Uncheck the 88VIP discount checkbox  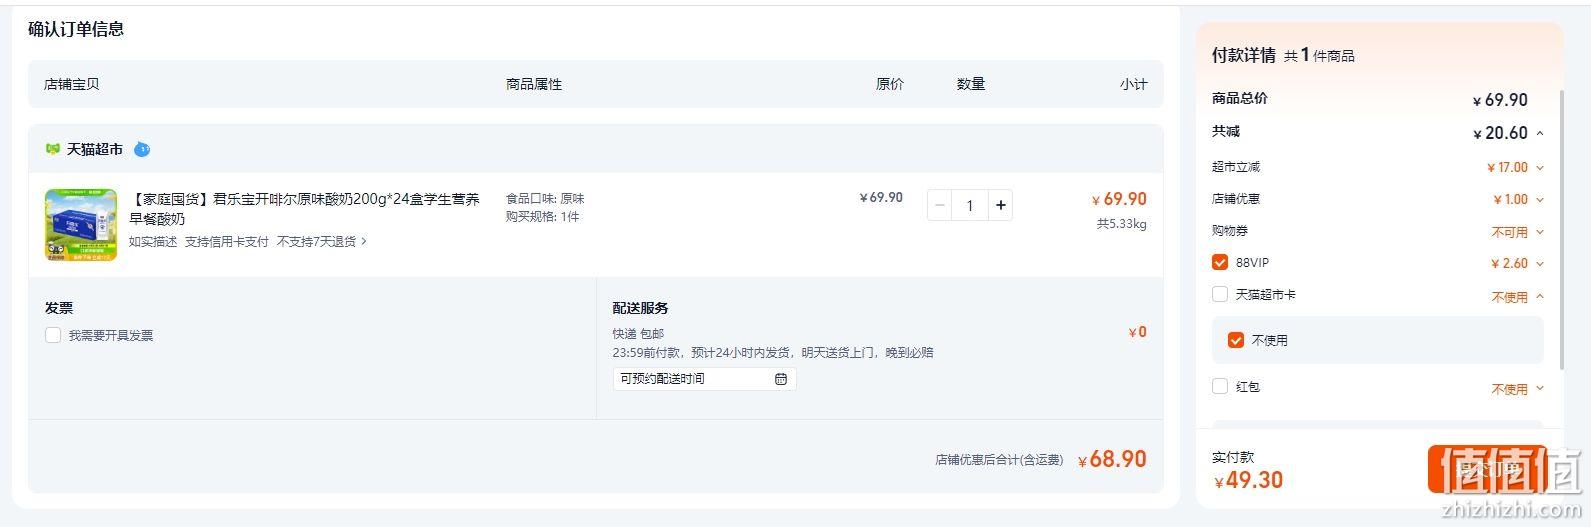(1220, 262)
